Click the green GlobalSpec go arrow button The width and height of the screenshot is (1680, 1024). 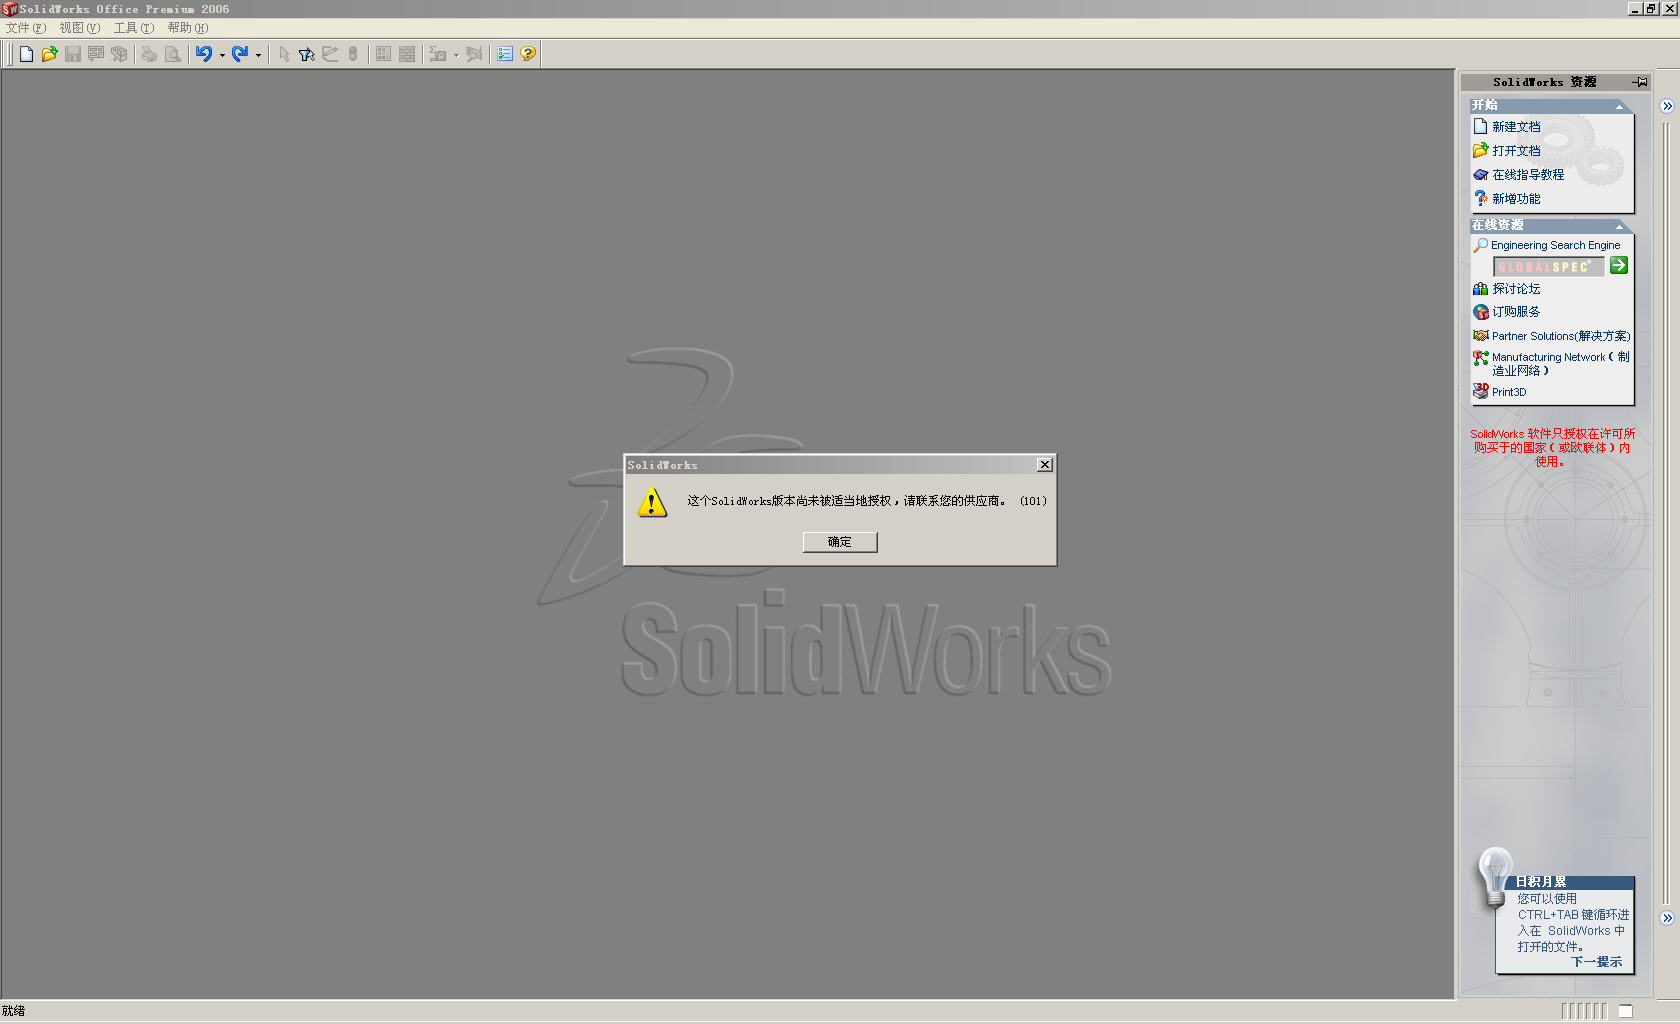click(1619, 266)
